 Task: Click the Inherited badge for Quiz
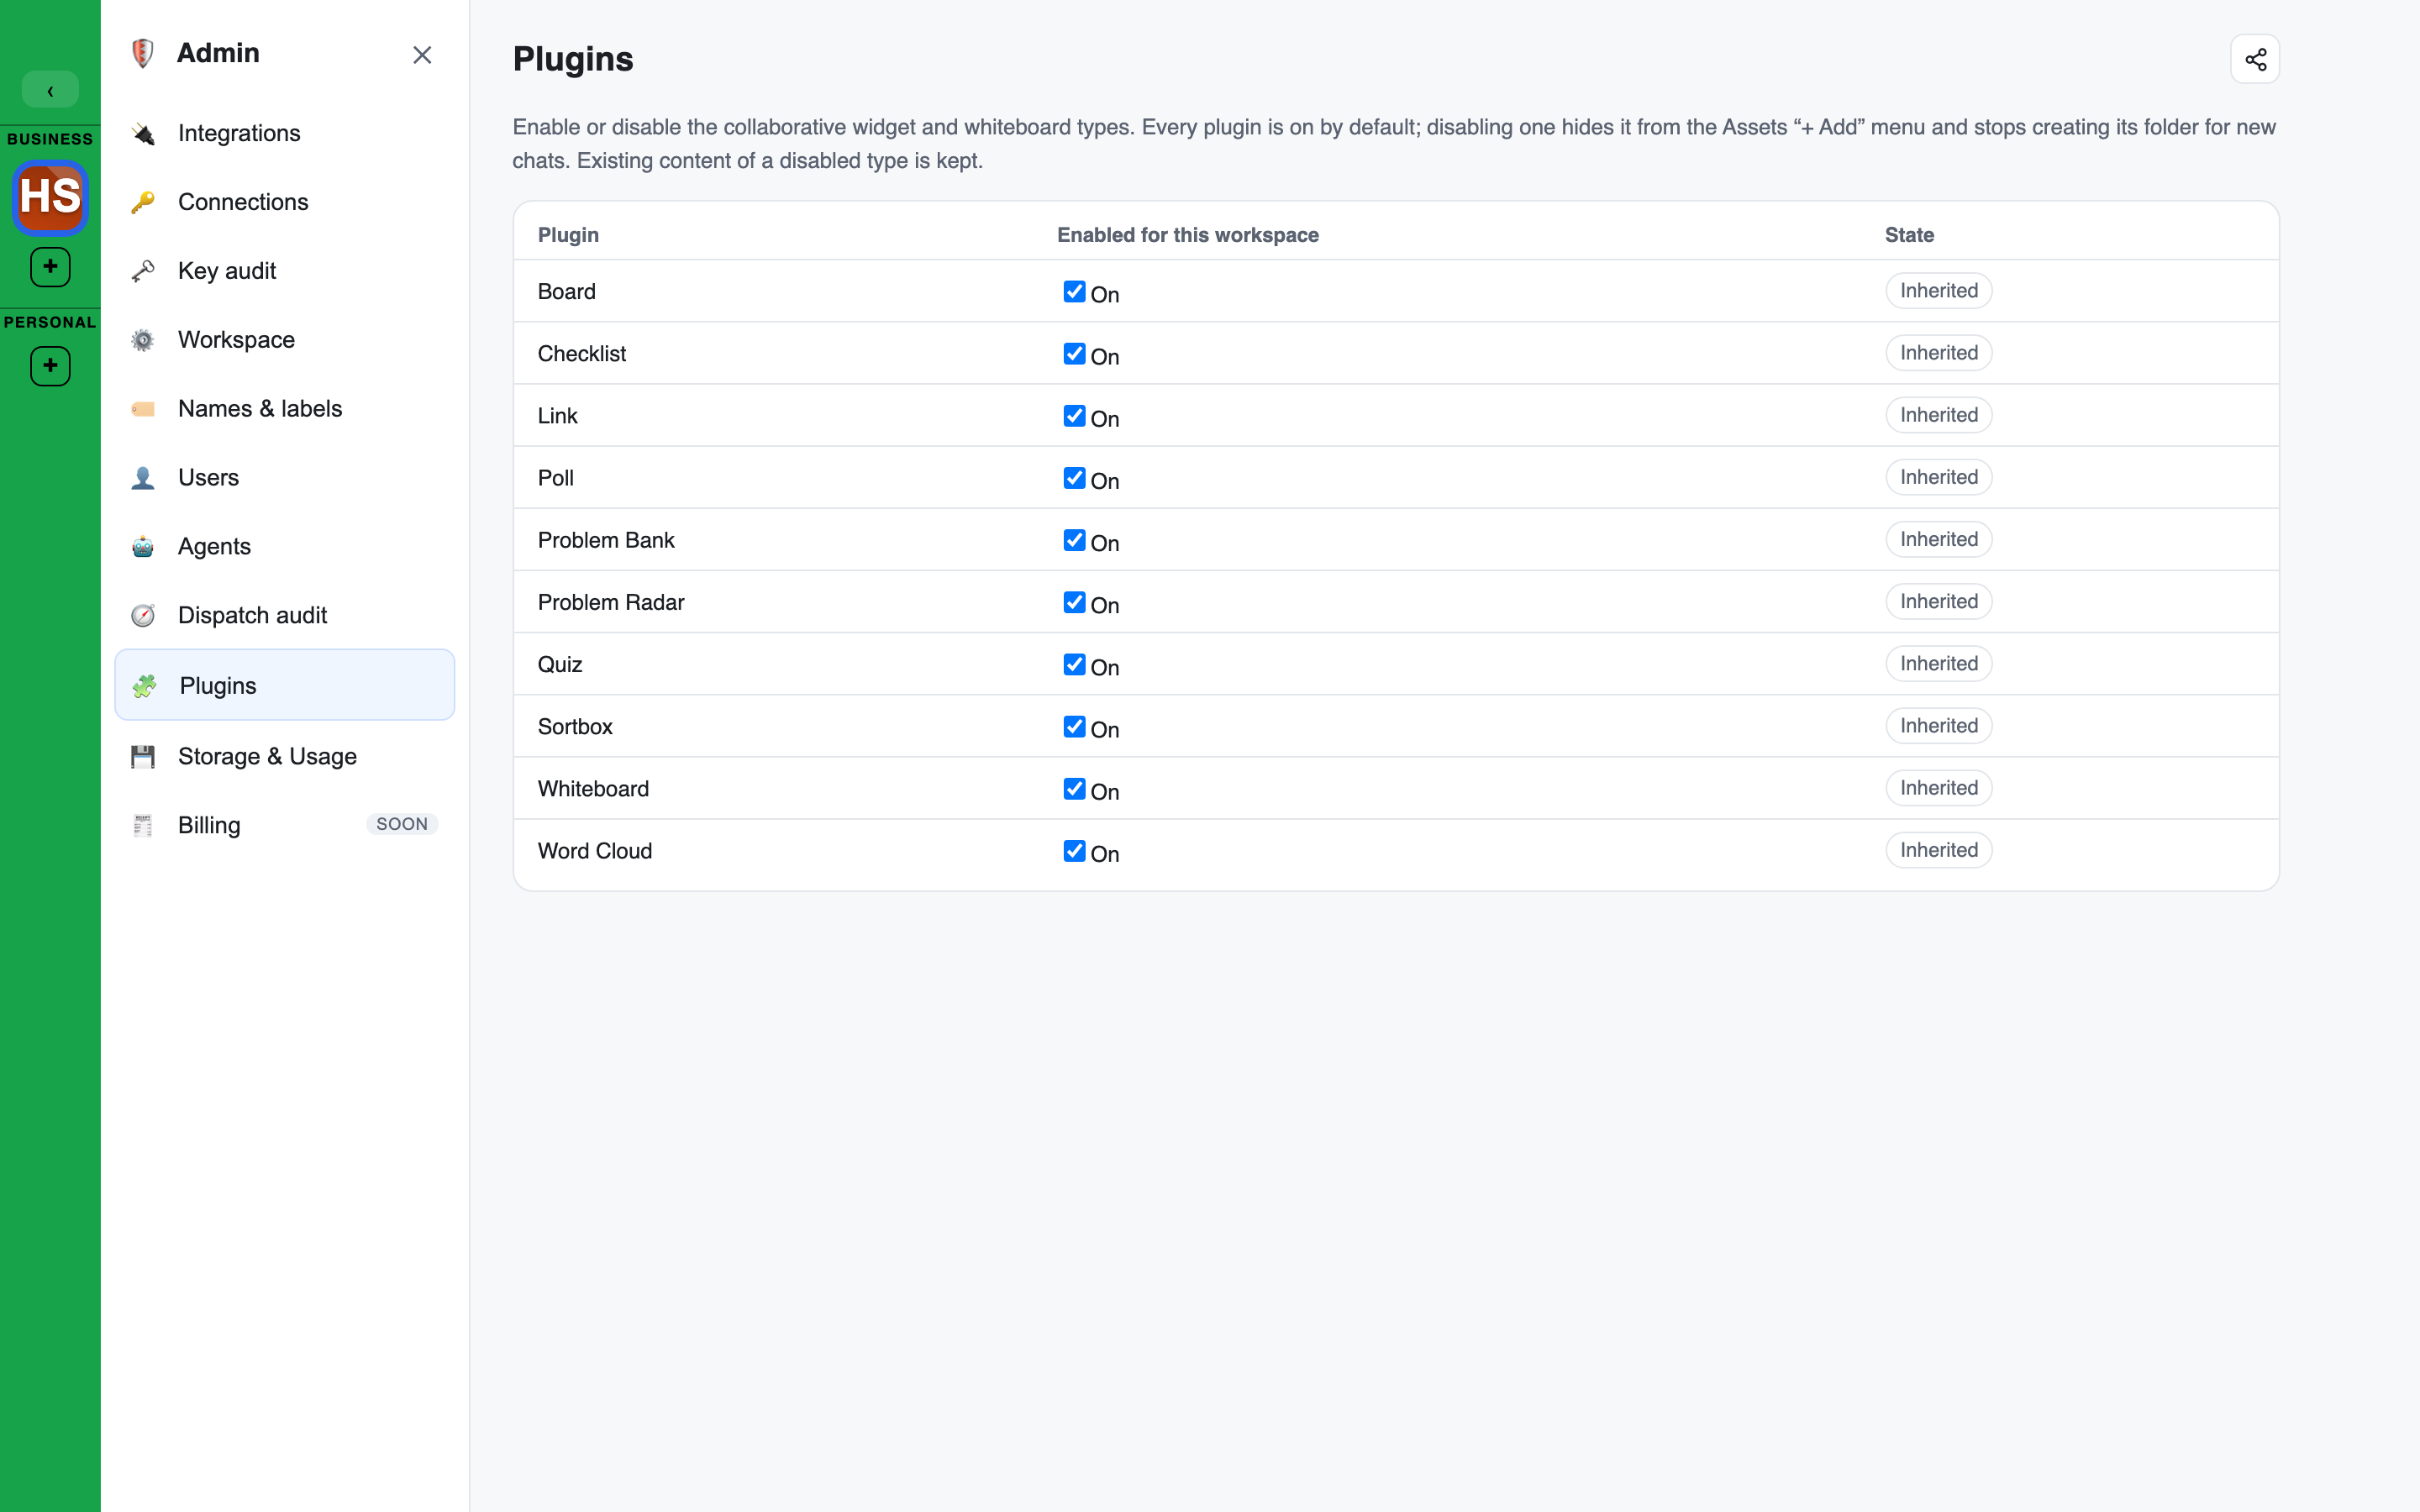tap(1938, 664)
